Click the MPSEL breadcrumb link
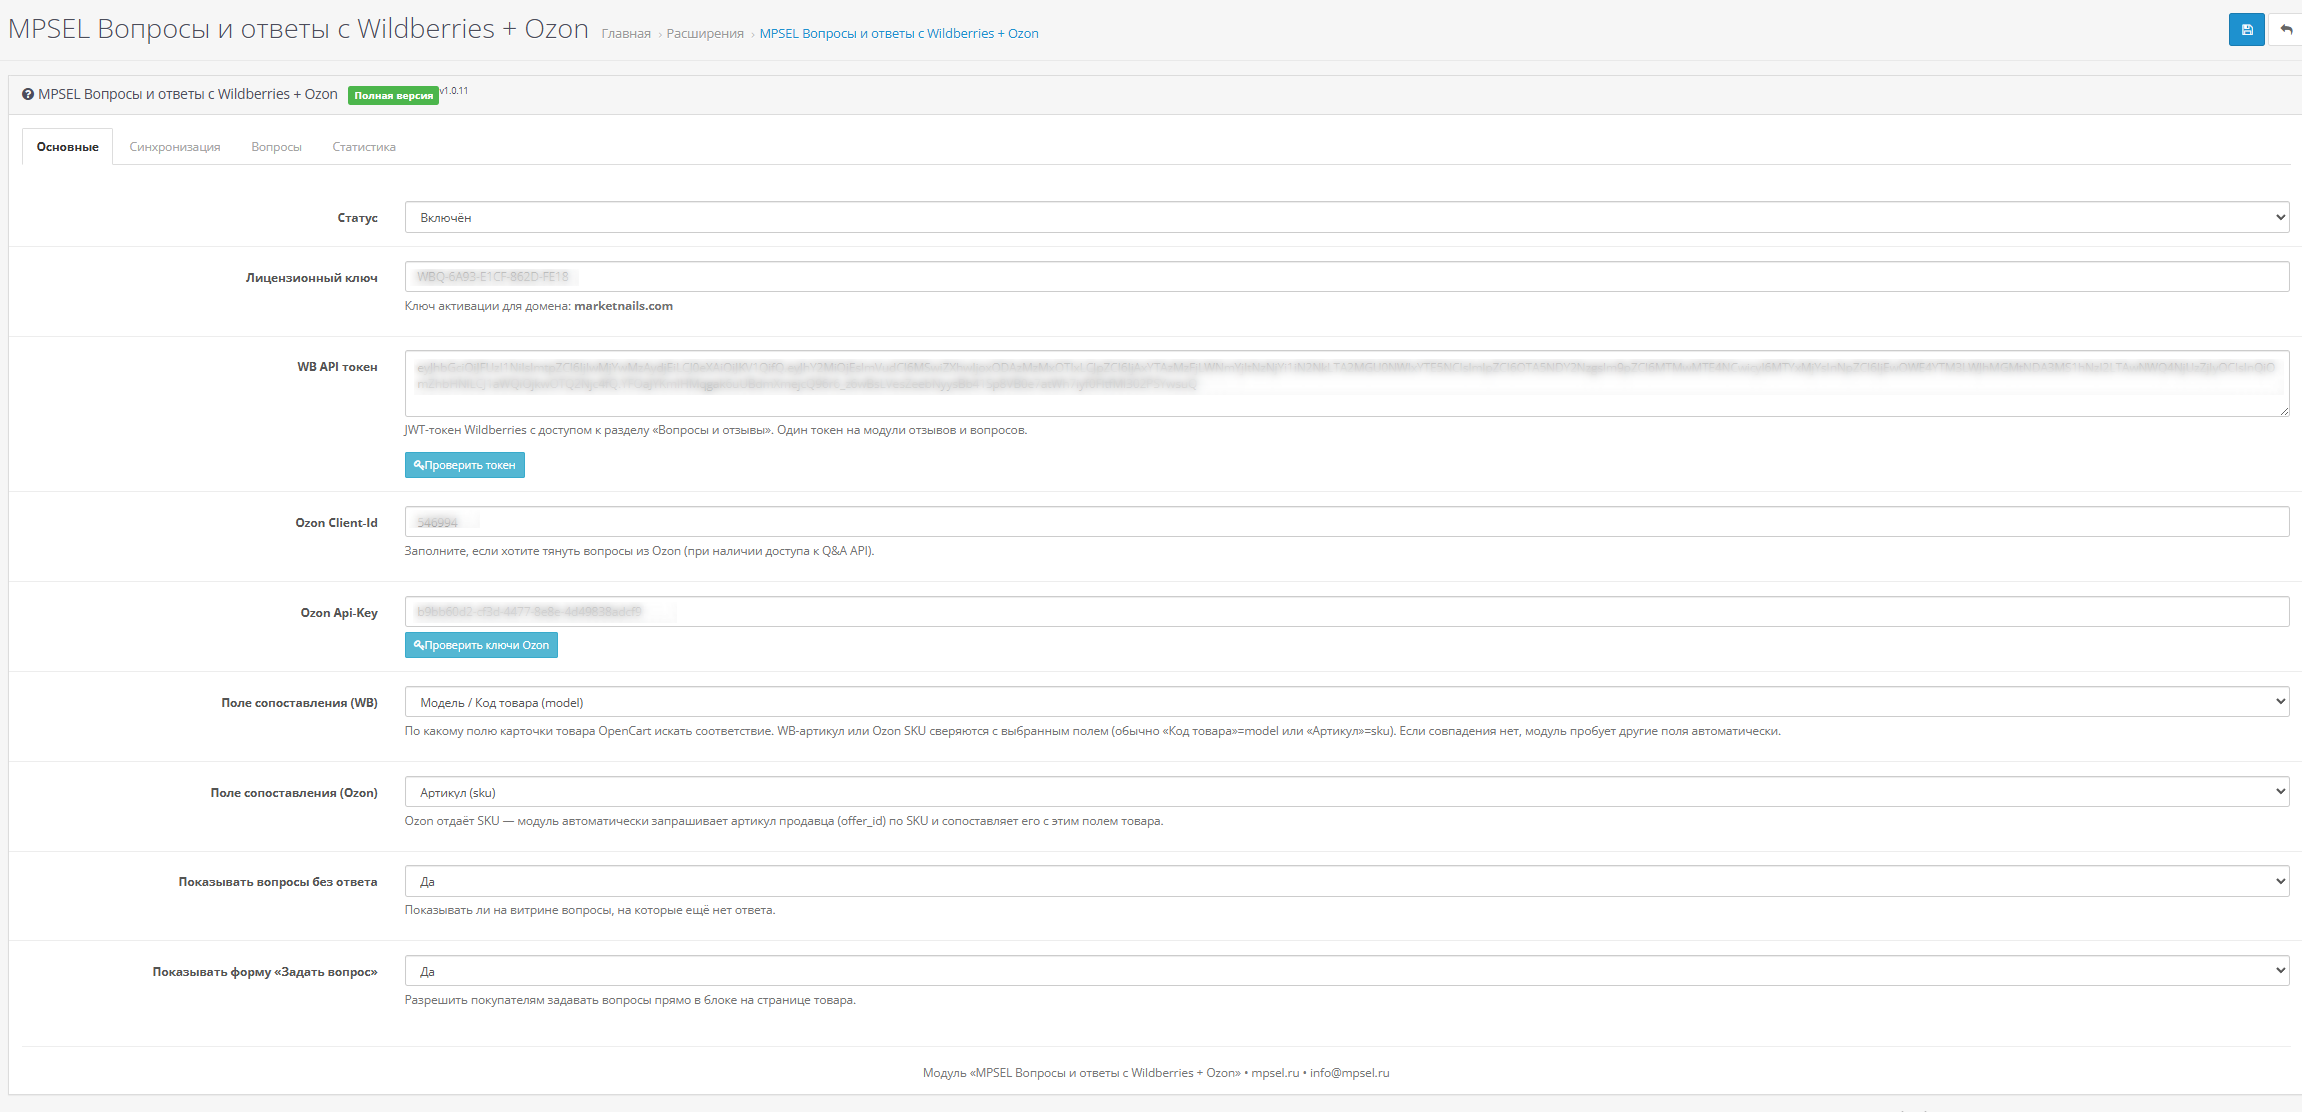Viewport: 2302px width, 1112px height. tap(899, 34)
